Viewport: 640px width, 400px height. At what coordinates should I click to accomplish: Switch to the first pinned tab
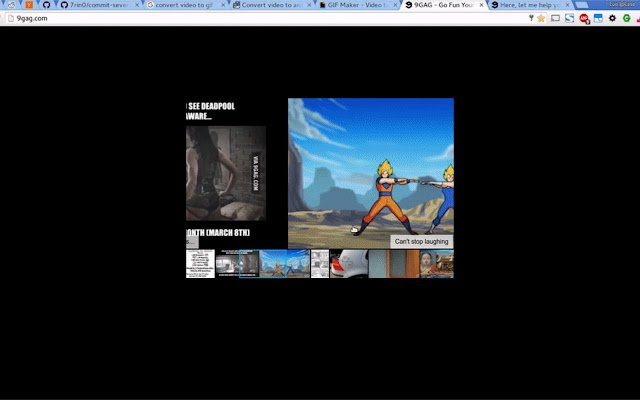pyautogui.click(x=12, y=5)
